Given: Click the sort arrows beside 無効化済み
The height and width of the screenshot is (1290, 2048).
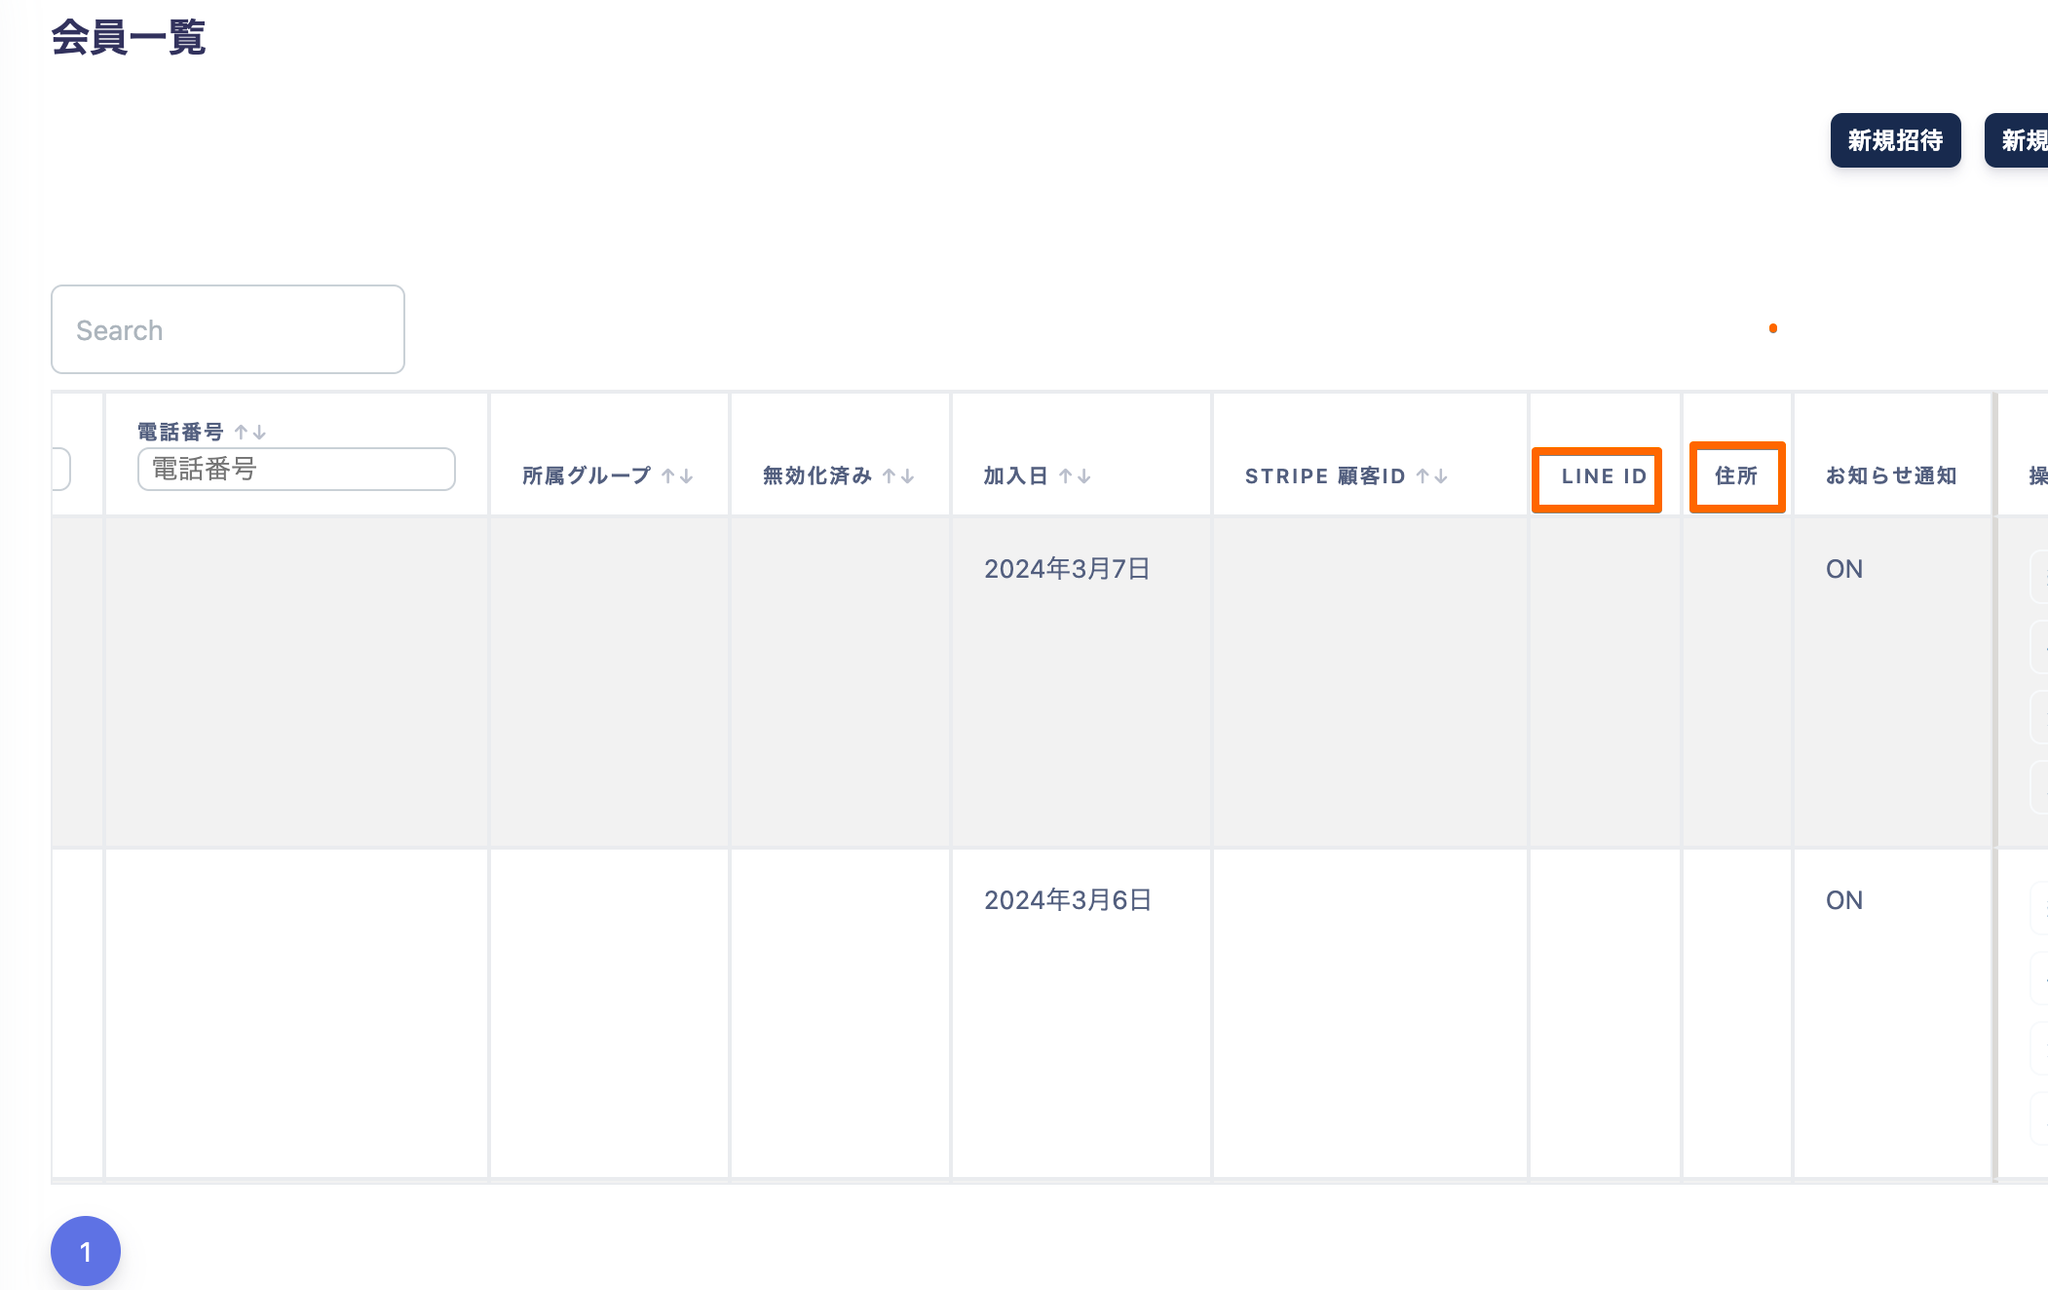Looking at the screenshot, I should tap(898, 476).
